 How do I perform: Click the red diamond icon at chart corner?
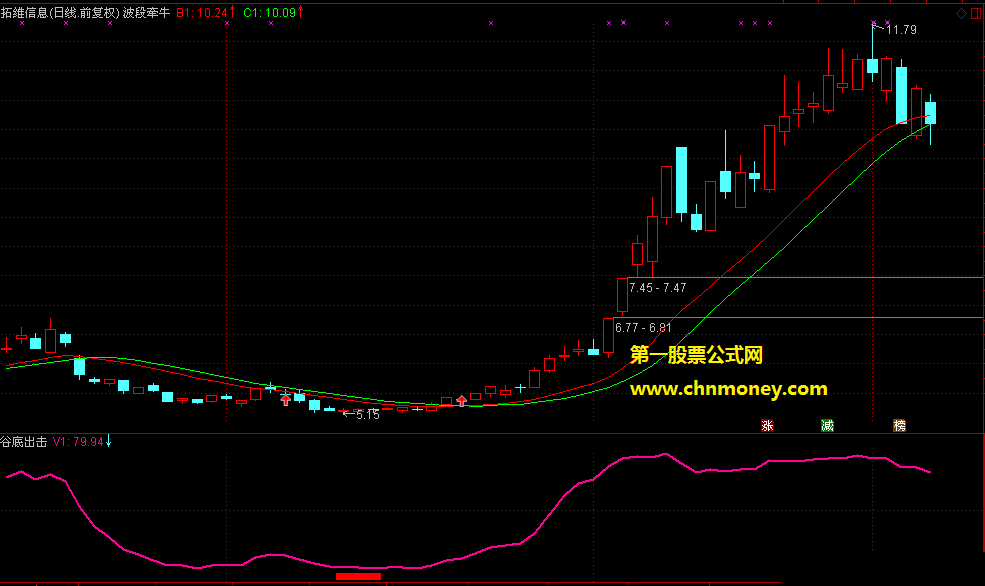pos(961,13)
